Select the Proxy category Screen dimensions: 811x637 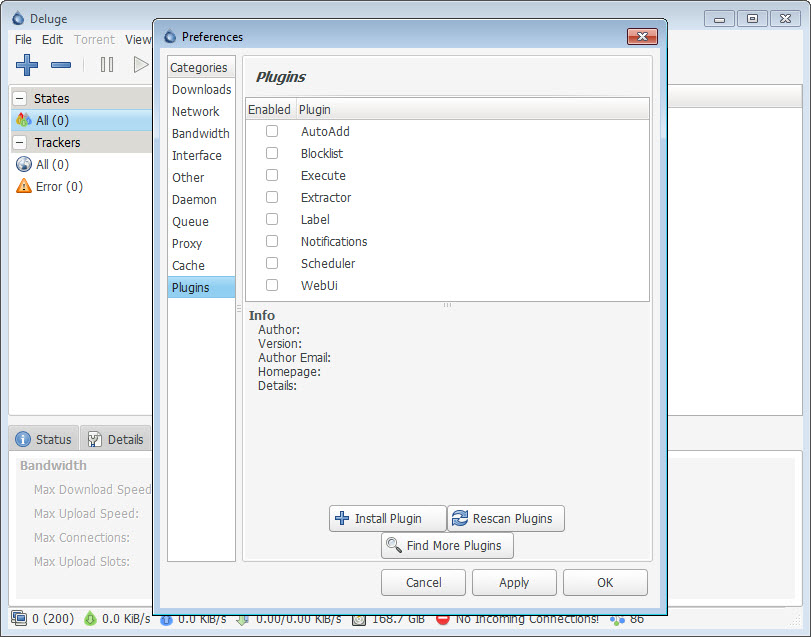click(x=201, y=244)
